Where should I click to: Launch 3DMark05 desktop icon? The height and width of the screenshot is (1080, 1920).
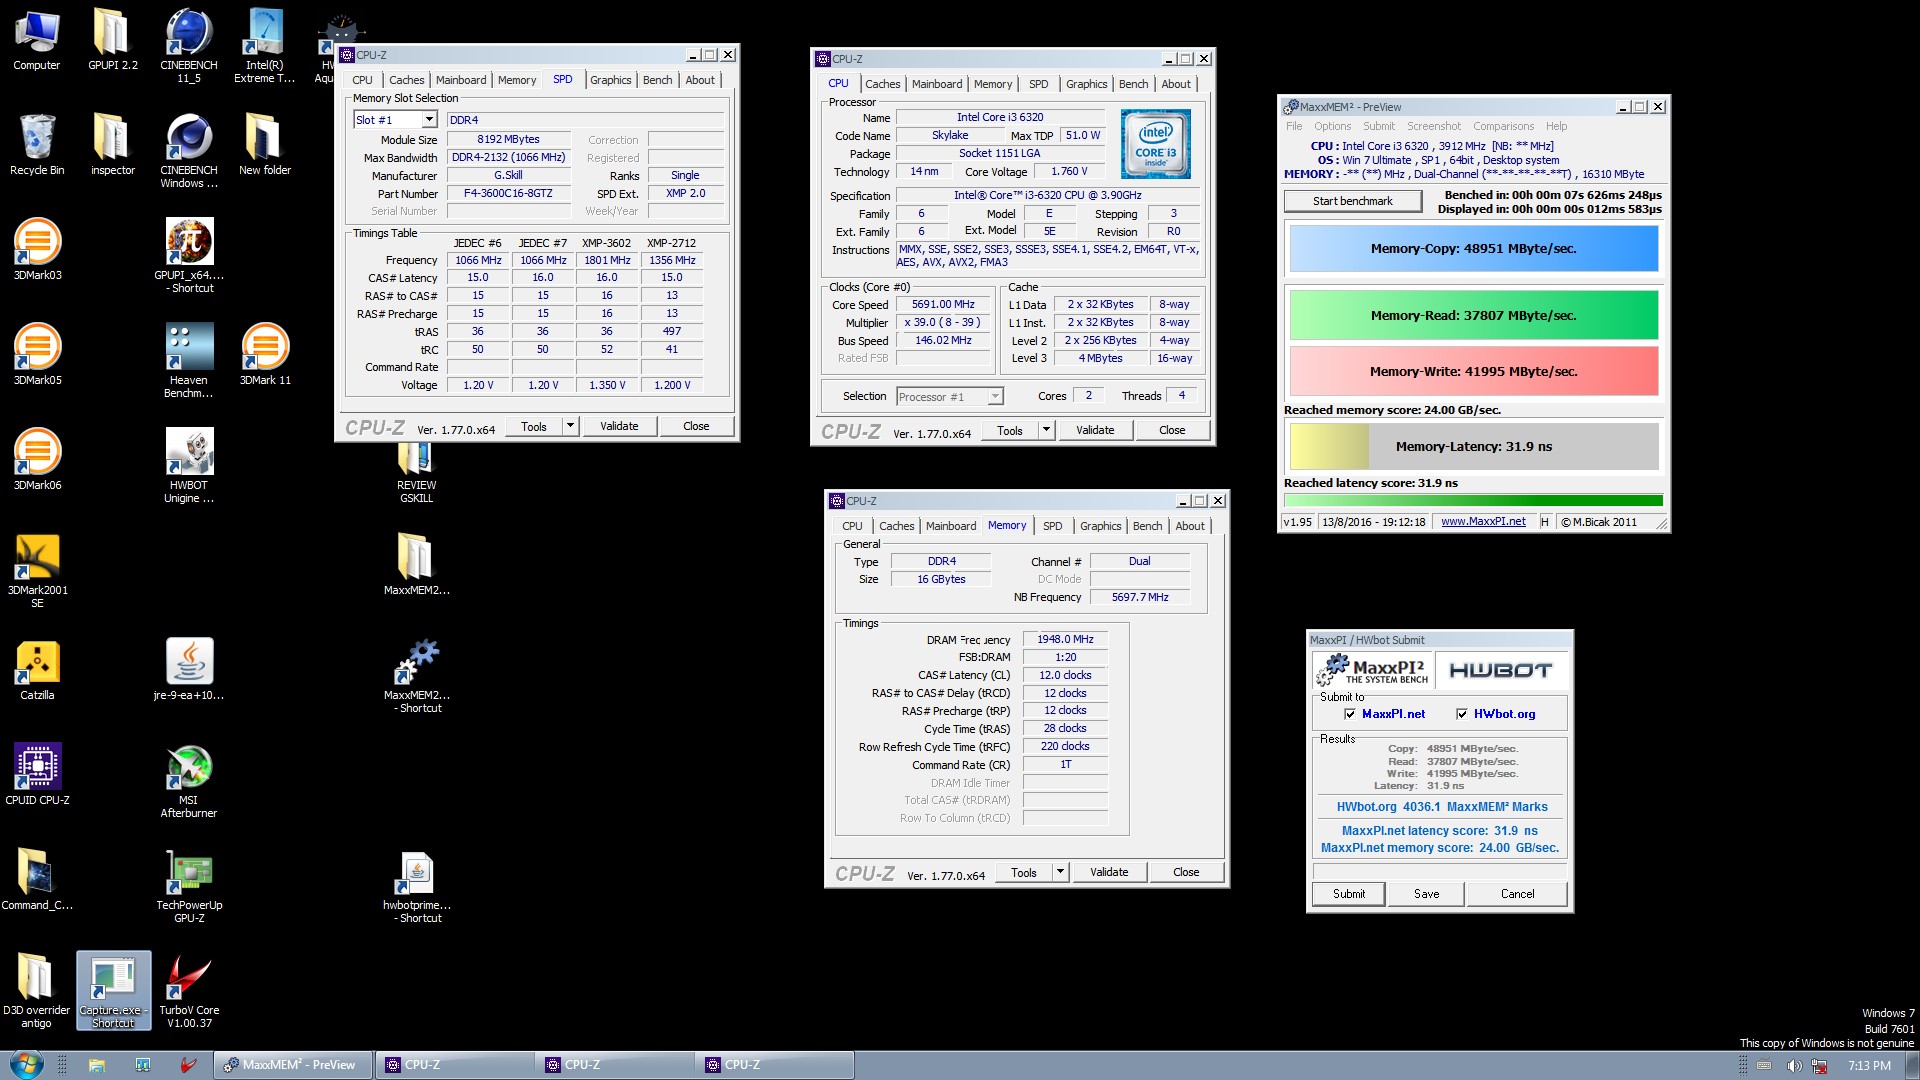pyautogui.click(x=37, y=355)
